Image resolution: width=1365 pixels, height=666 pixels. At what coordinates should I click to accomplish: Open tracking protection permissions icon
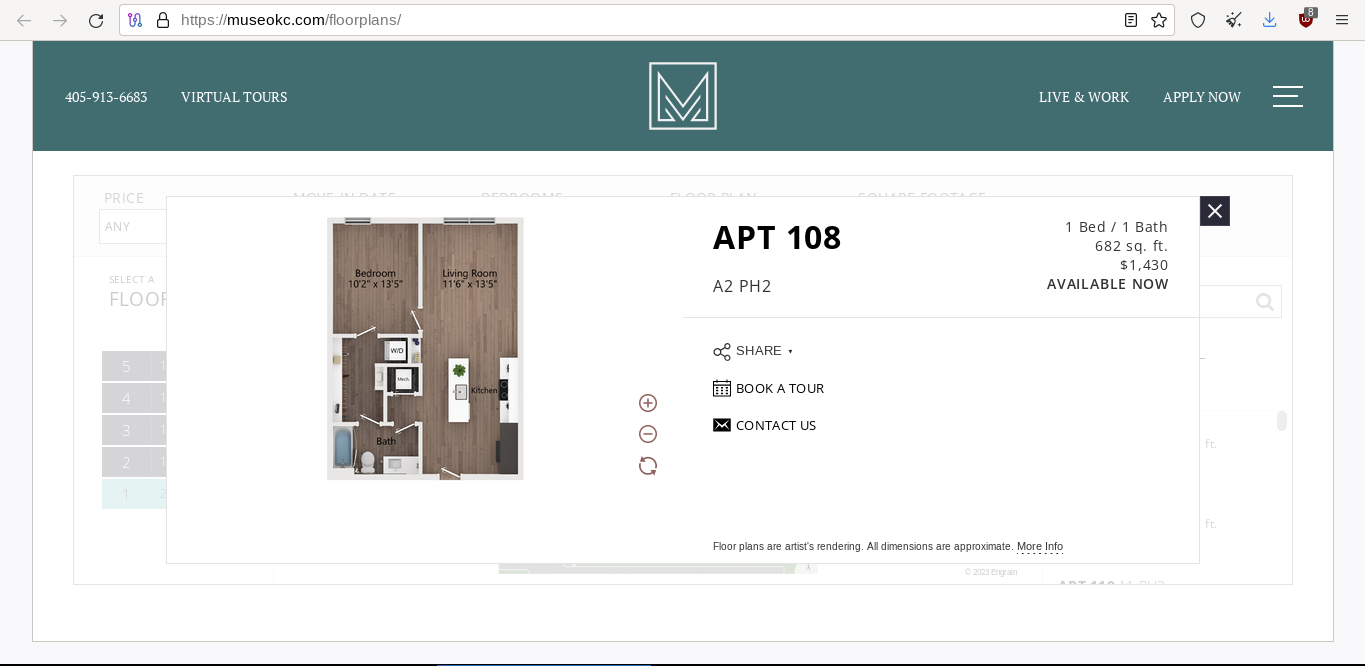(135, 20)
